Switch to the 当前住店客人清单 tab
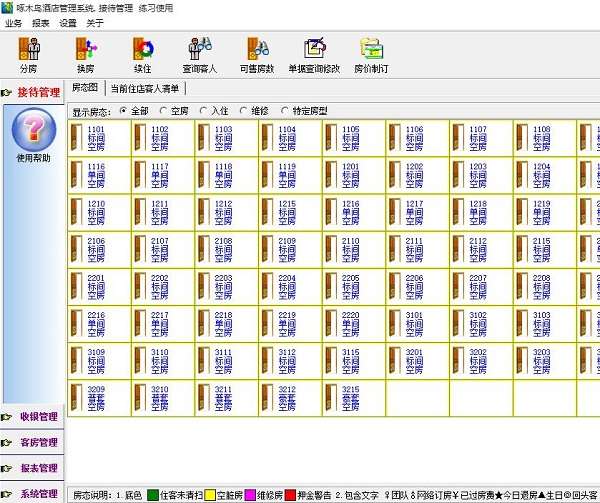The height and width of the screenshot is (503, 600). [x=145, y=89]
